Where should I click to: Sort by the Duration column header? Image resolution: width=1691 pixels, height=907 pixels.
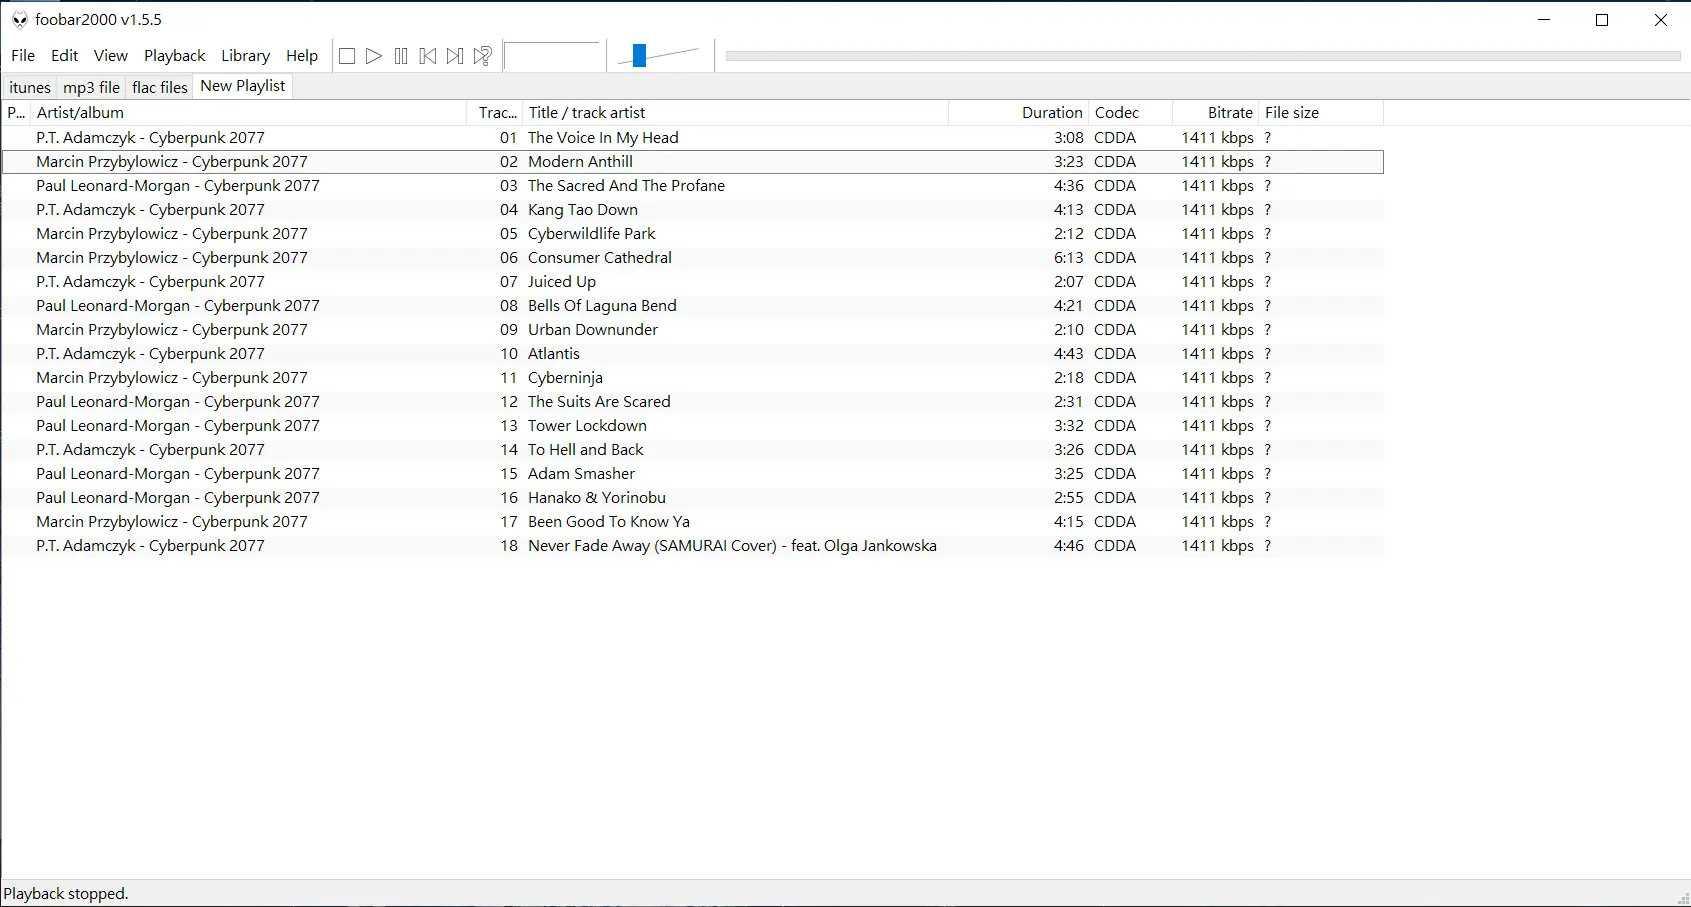(x=1018, y=113)
